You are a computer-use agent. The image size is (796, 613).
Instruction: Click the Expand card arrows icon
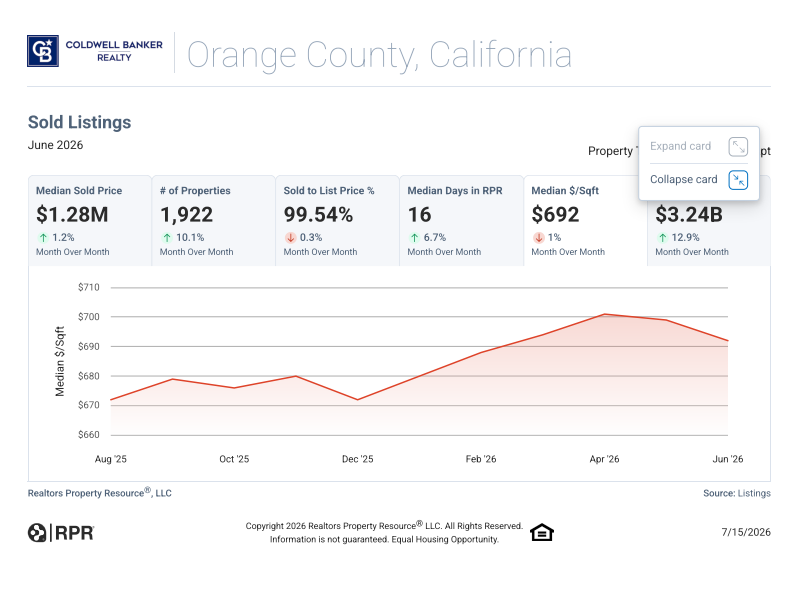(738, 147)
